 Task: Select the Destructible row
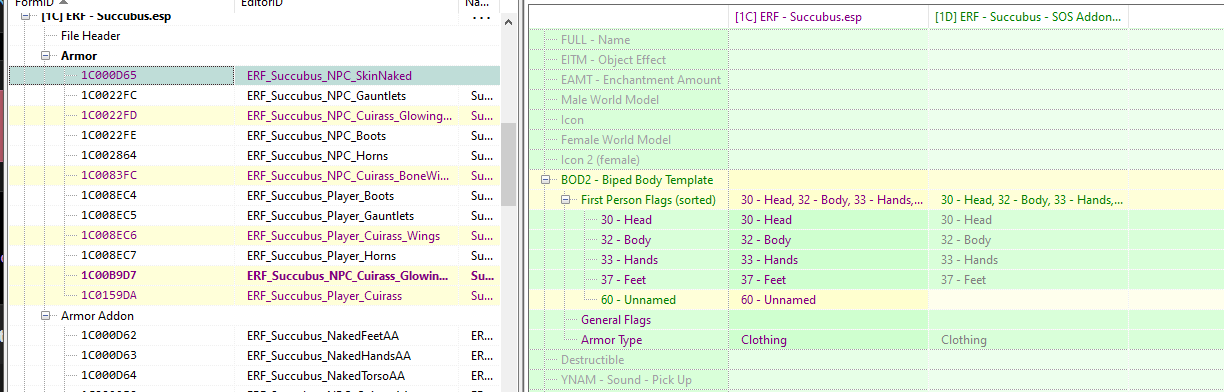click(592, 360)
